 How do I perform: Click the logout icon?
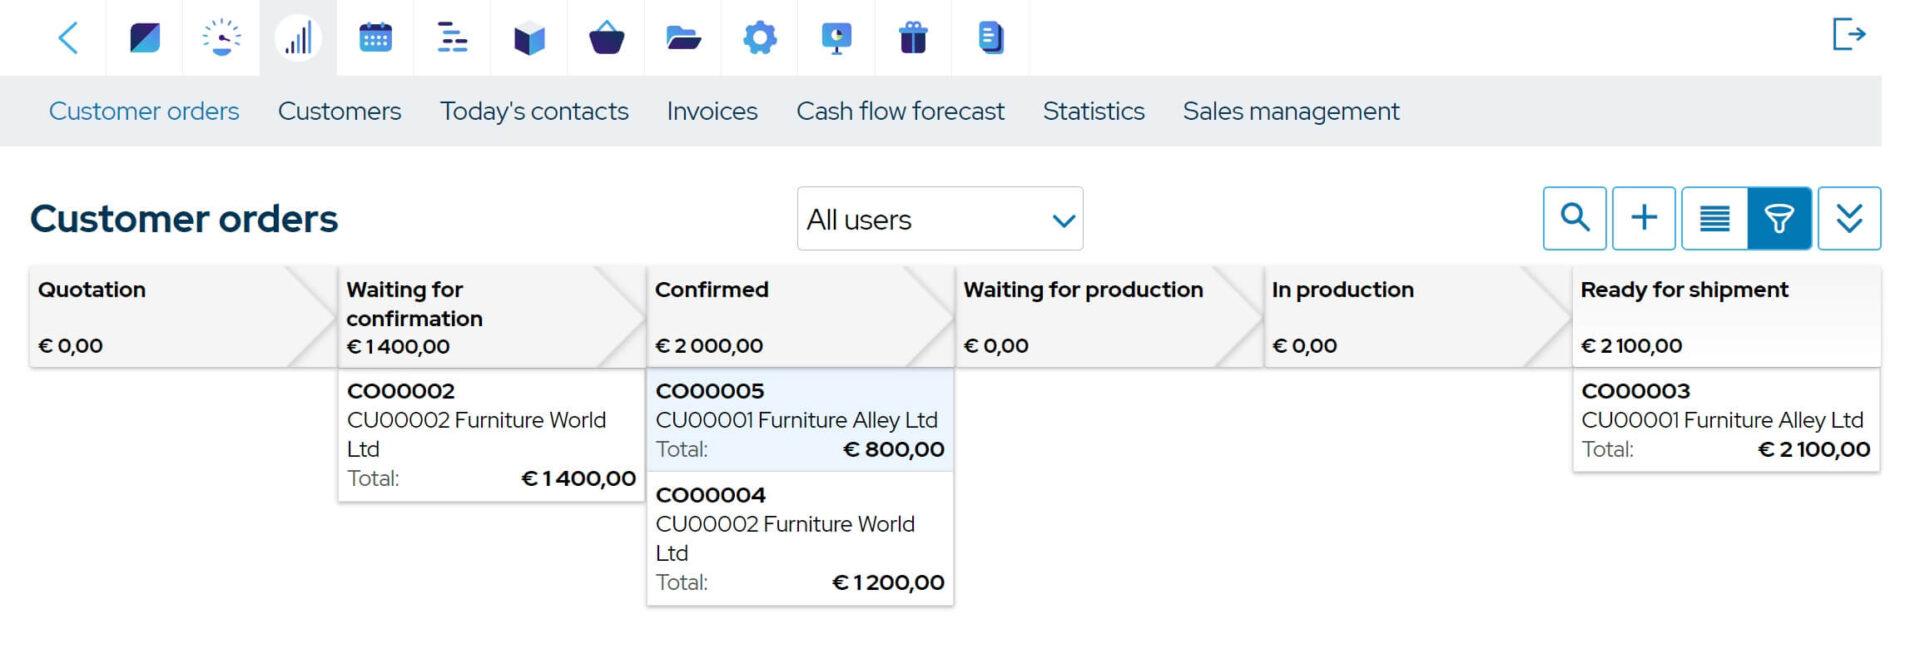click(x=1848, y=35)
